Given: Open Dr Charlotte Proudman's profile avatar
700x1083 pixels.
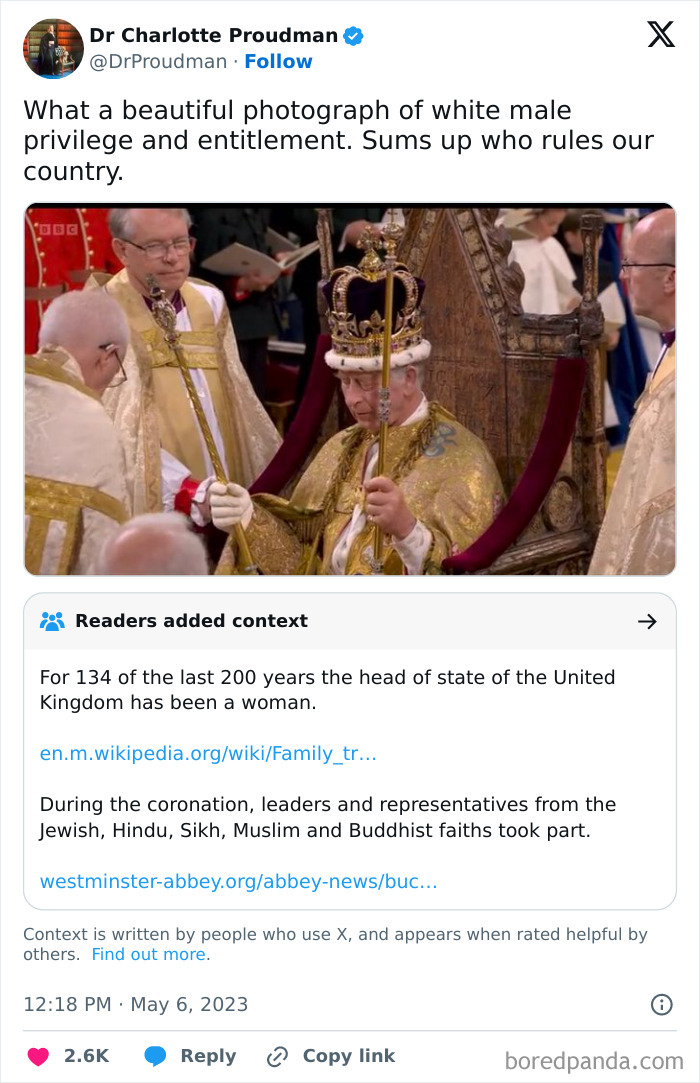Looking at the screenshot, I should 53,47.
